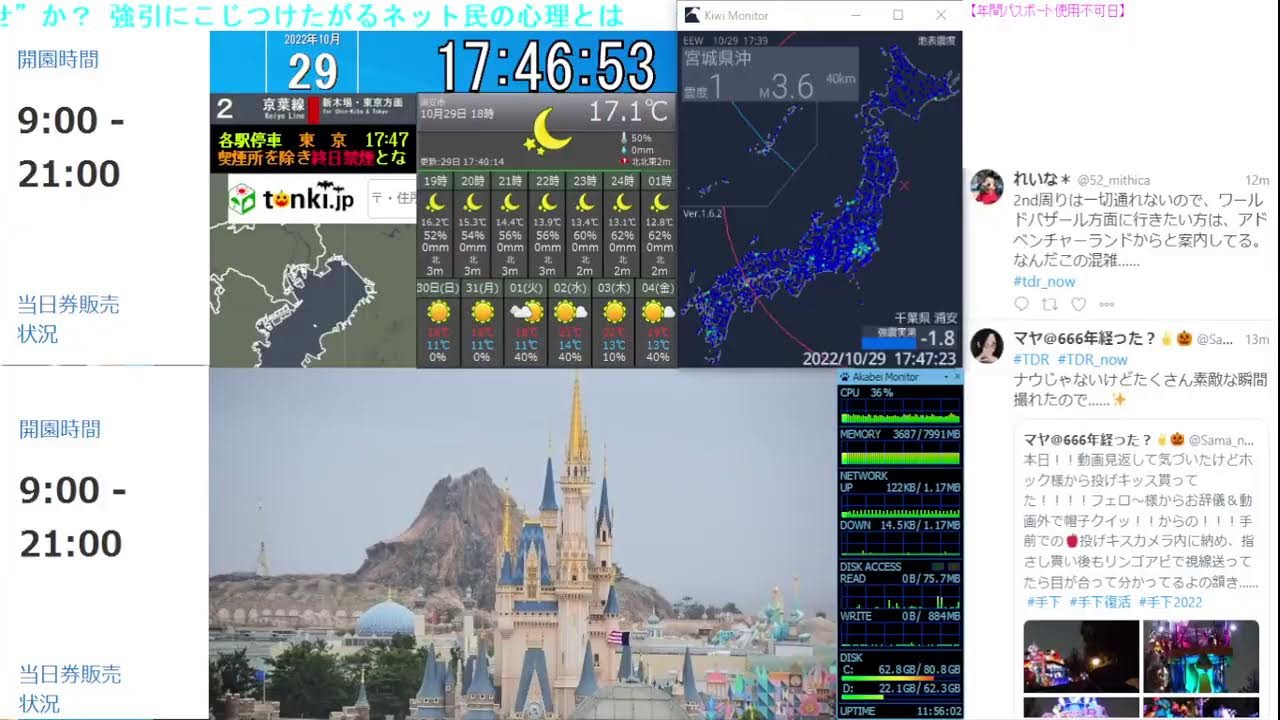1280x720 pixels.
Task: Click 各駅停車 東京 17:47 departure row
Action: tap(313, 140)
